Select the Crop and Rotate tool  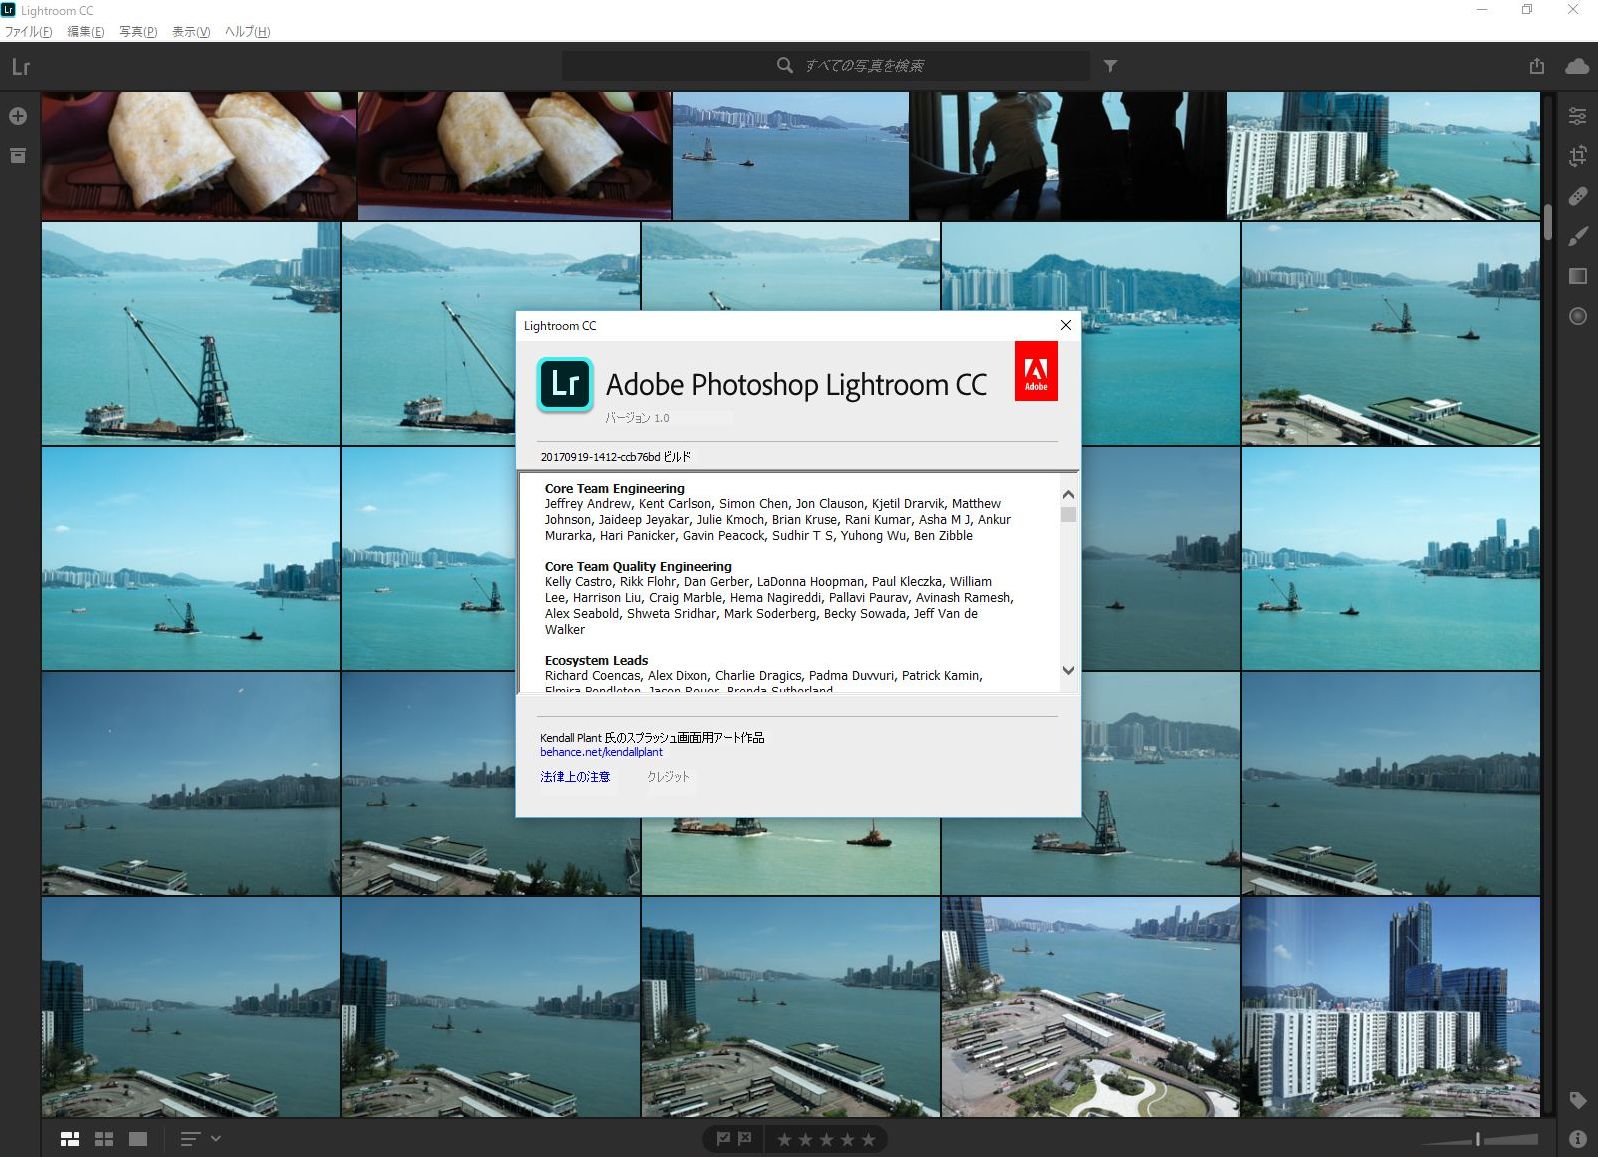tap(1577, 156)
